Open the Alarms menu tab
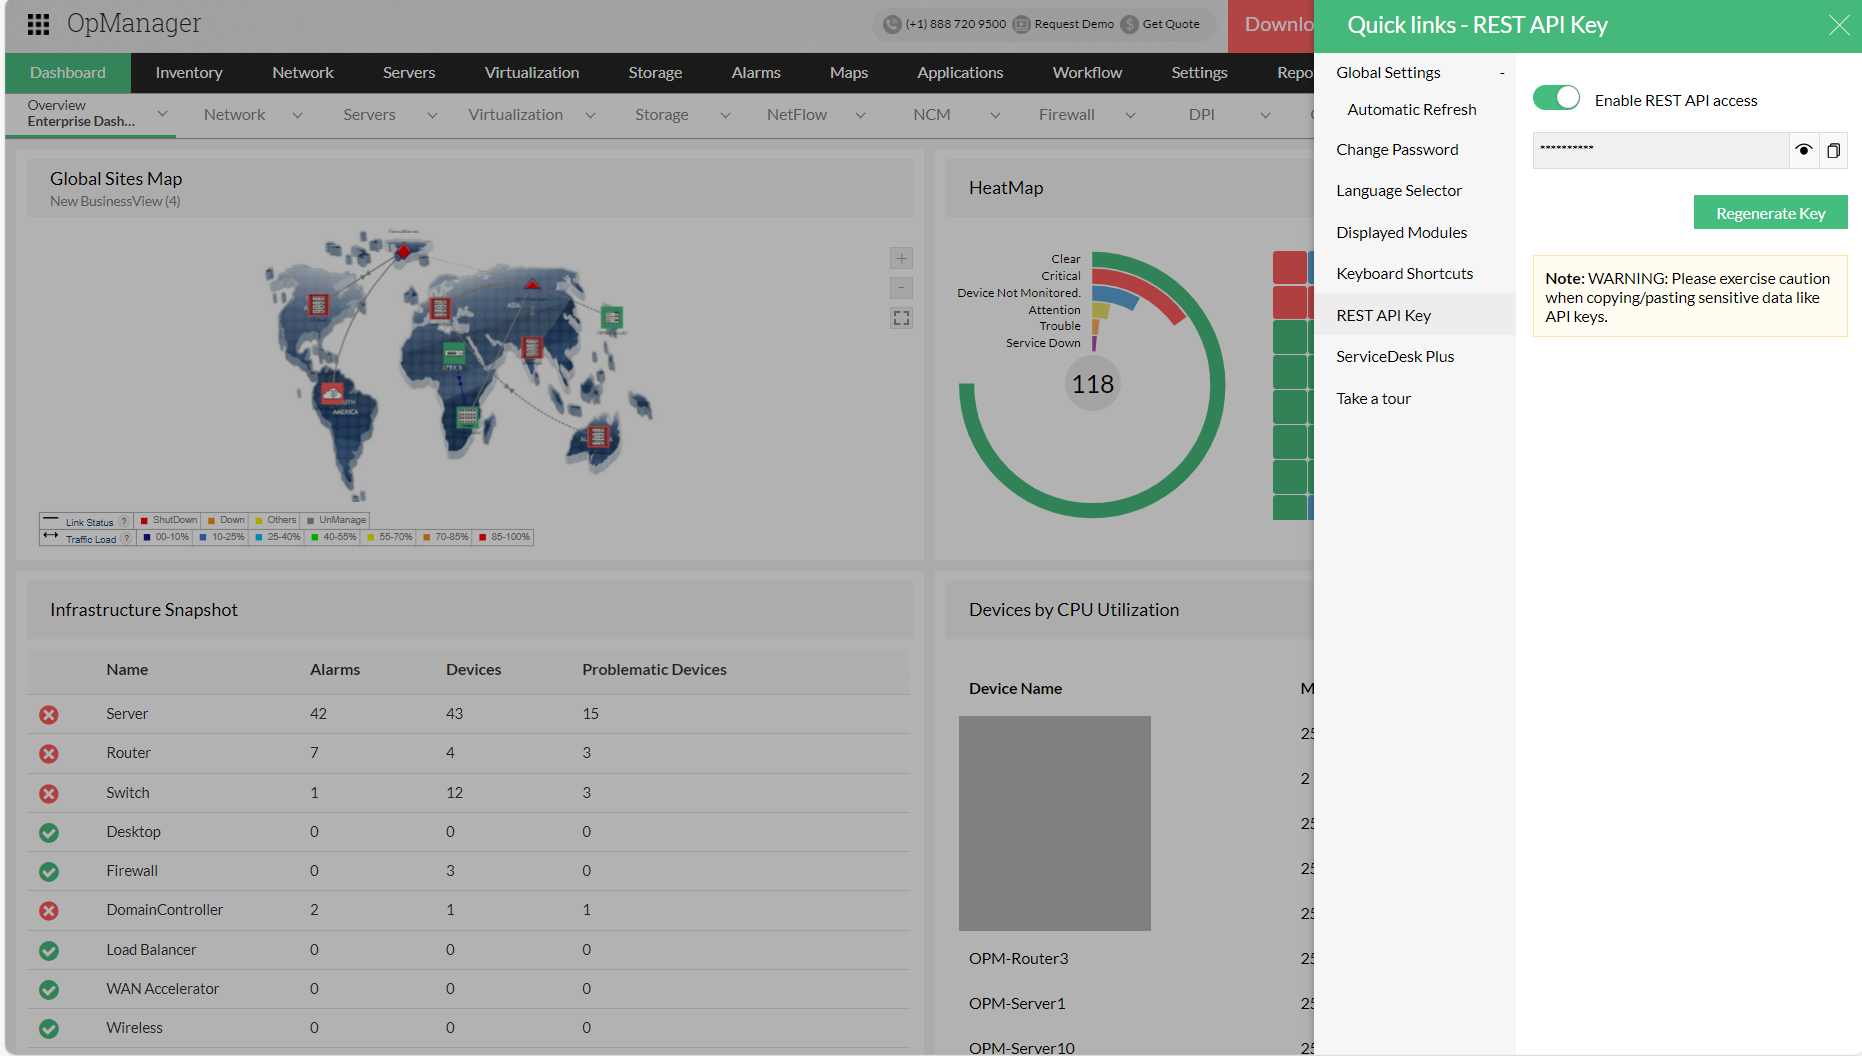 point(755,73)
